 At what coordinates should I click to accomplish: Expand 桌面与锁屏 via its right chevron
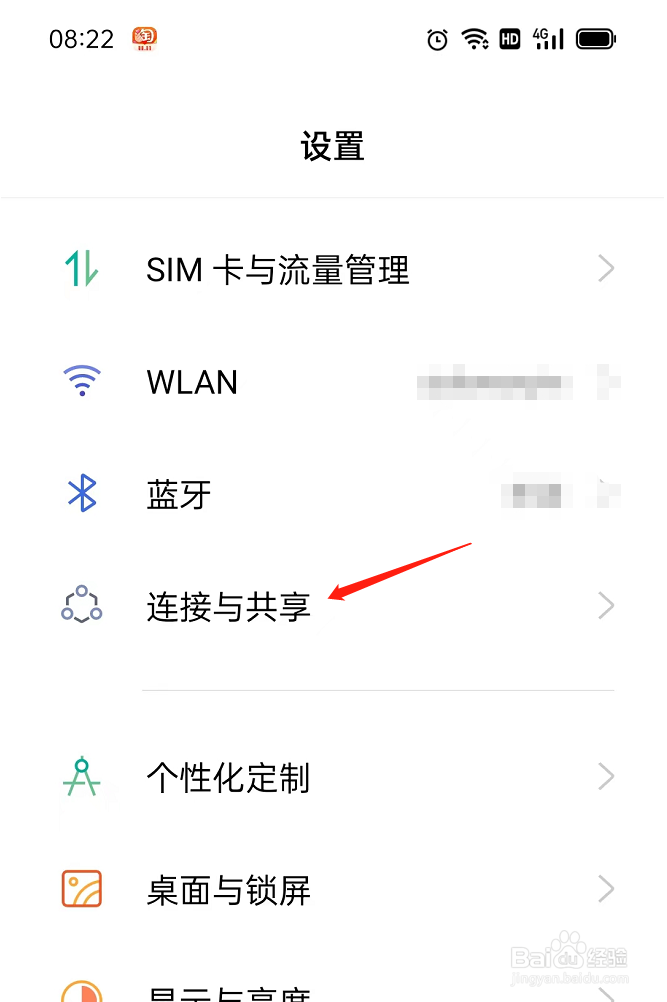tap(606, 889)
